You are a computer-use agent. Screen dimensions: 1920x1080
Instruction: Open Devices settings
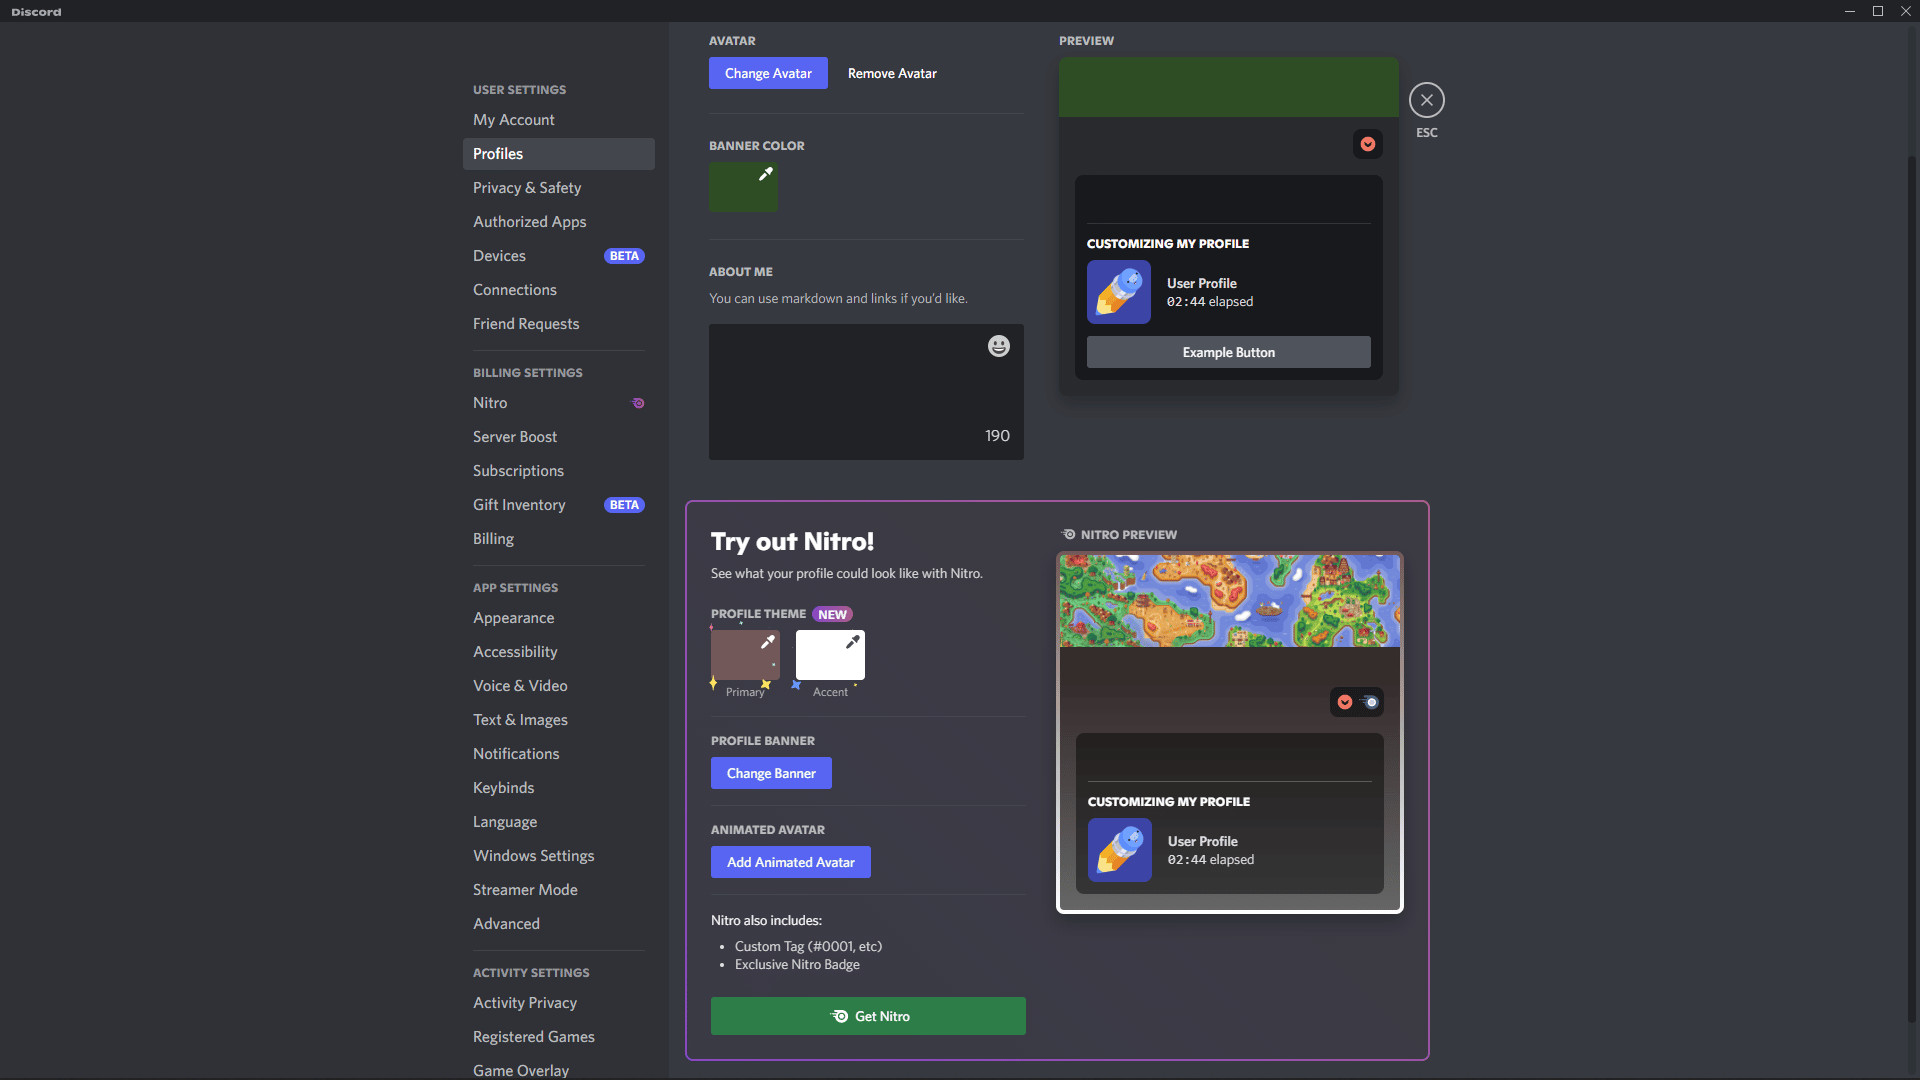pos(558,256)
